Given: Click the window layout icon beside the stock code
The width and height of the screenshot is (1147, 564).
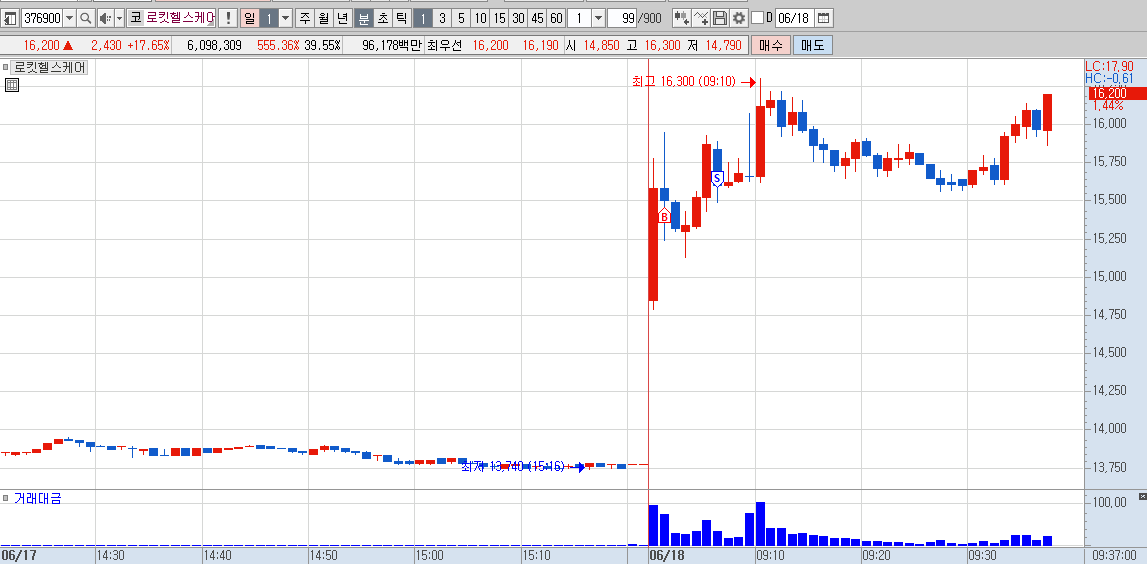Looking at the screenshot, I should (11, 18).
